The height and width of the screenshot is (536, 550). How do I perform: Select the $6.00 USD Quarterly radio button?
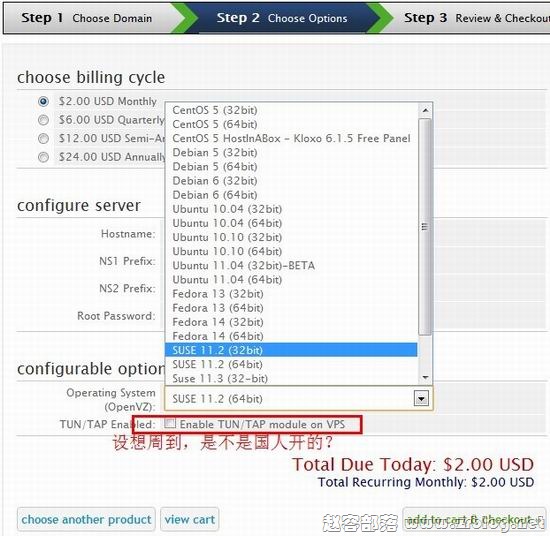43,120
